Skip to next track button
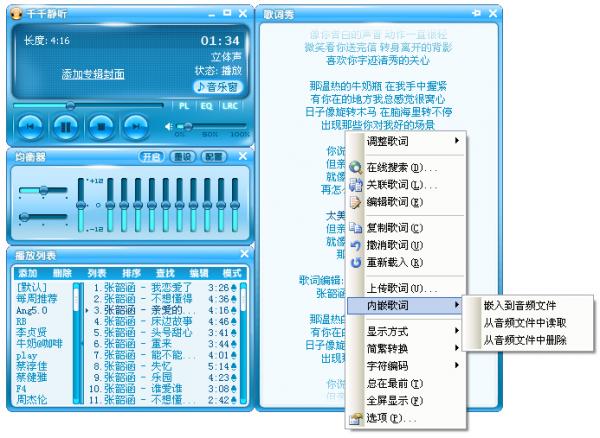Viewport: 600px width, 438px height. click(x=136, y=127)
